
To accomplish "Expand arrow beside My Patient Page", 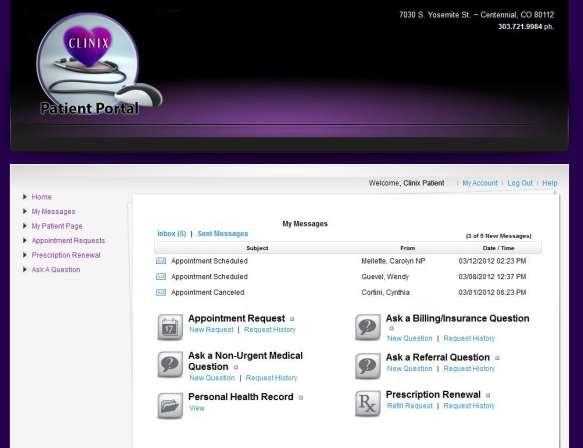I will [25, 226].
